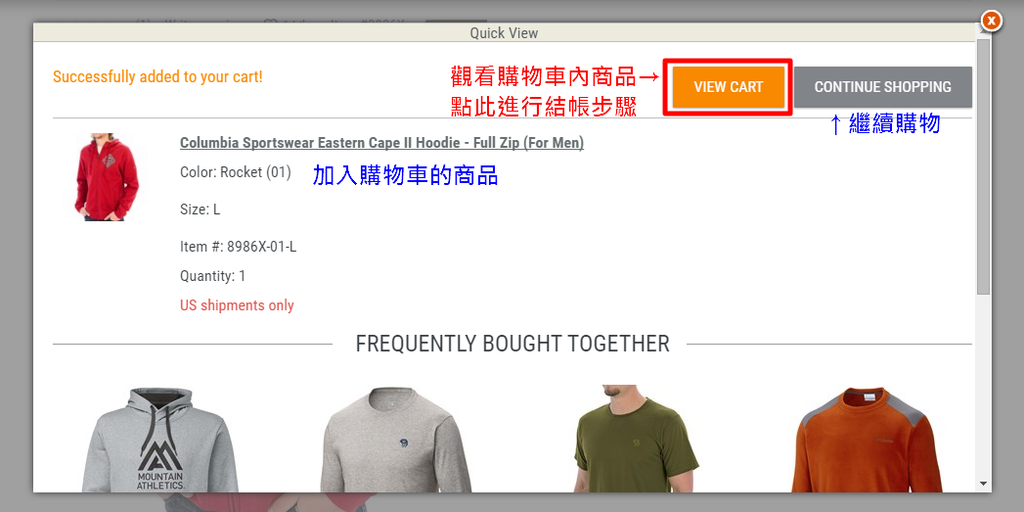Click the scrollbar down arrow in Quick View

point(984,484)
